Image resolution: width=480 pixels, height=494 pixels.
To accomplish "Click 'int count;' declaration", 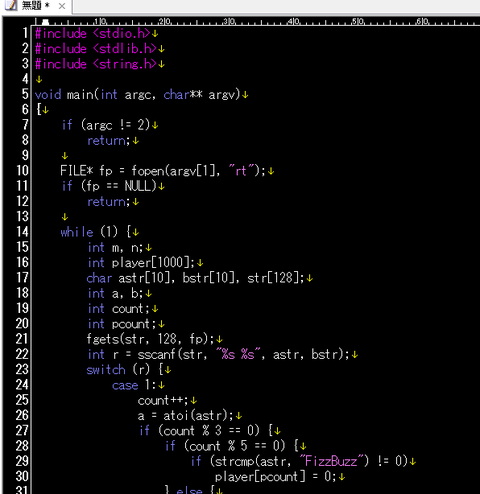I will (119, 309).
